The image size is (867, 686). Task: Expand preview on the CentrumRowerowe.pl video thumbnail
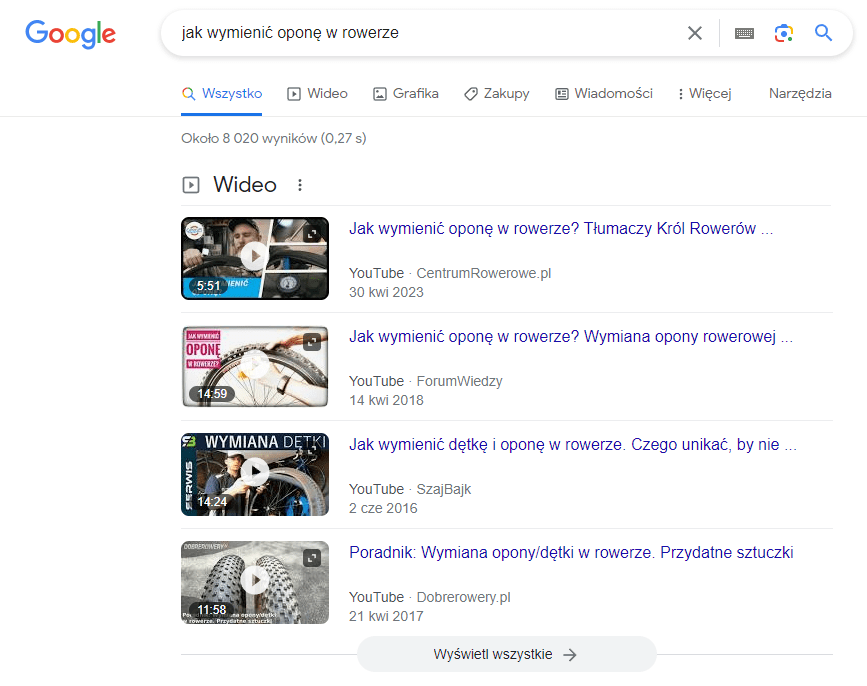pos(313,233)
